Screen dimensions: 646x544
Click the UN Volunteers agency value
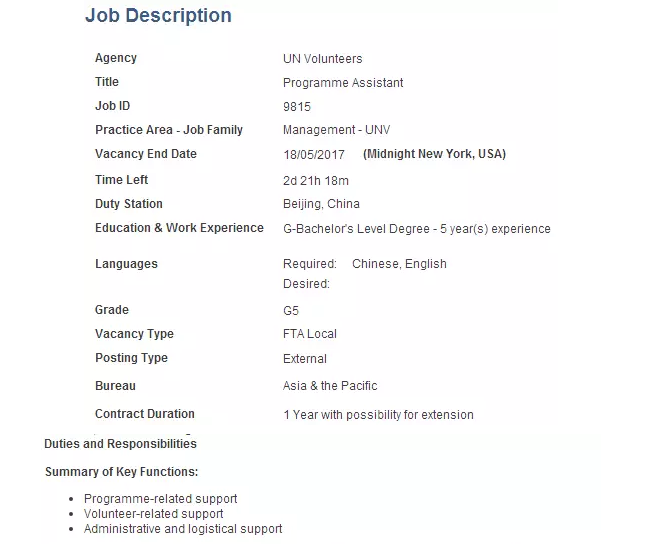point(322,59)
